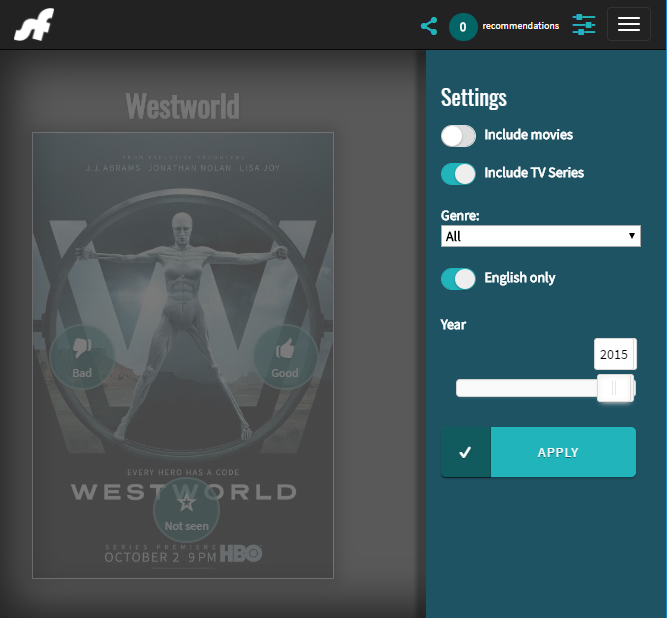
Task: Click the Include TV Series label
Action: [x=534, y=173]
